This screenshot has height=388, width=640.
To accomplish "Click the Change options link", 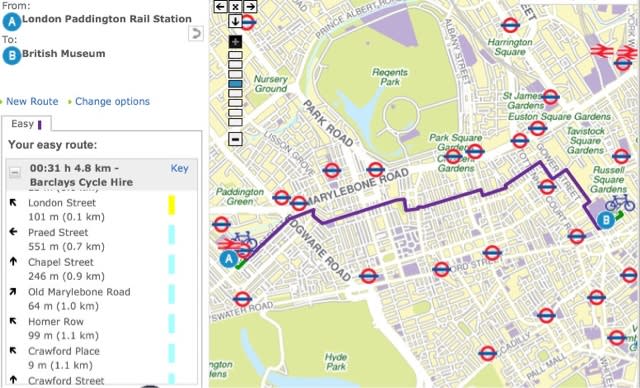I will pos(112,101).
